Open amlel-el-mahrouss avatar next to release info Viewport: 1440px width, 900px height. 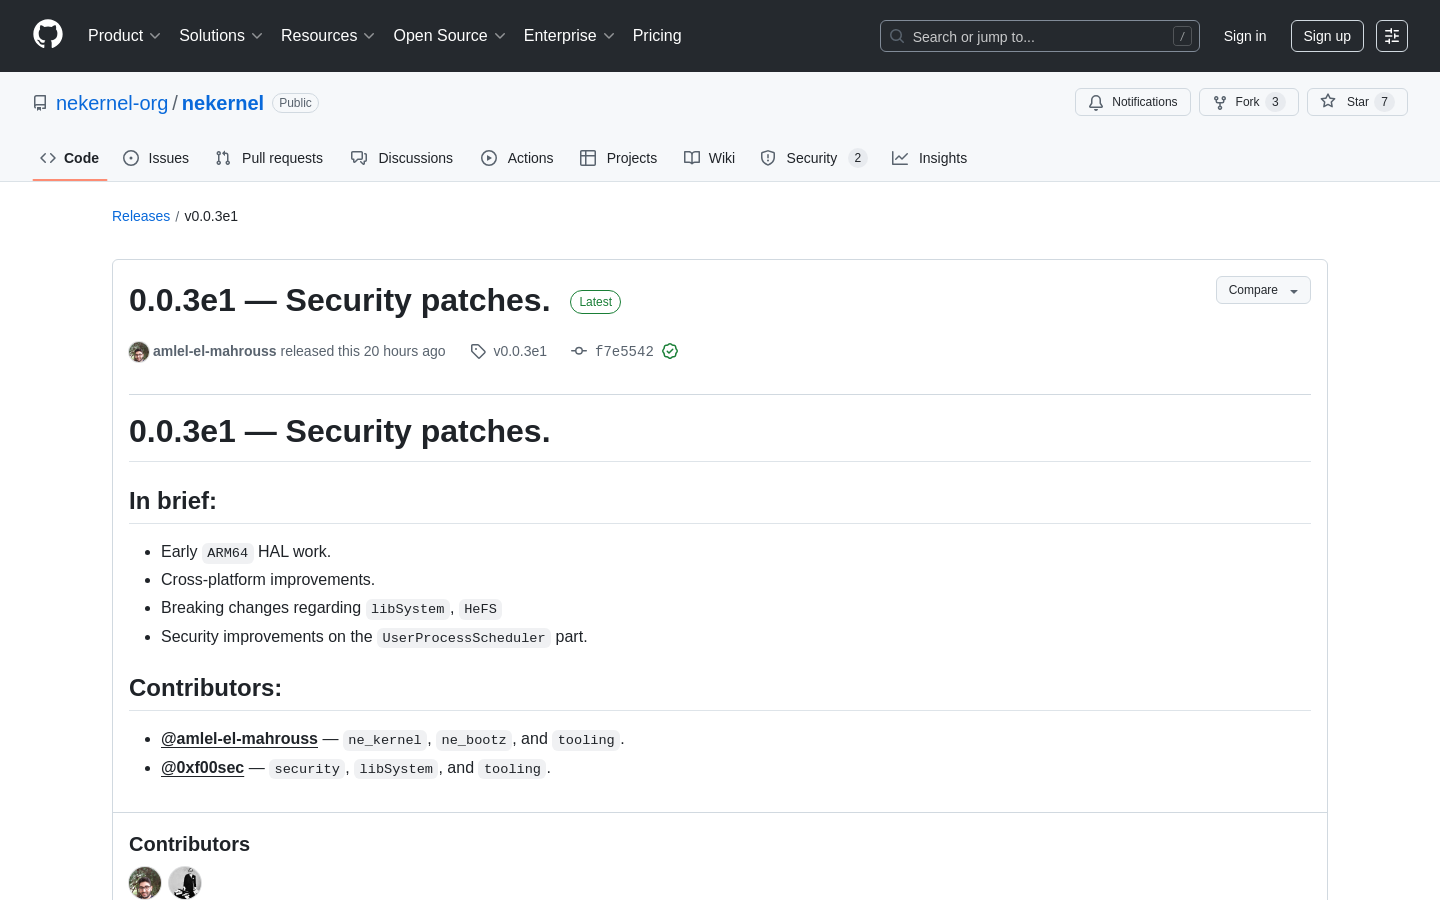[139, 351]
